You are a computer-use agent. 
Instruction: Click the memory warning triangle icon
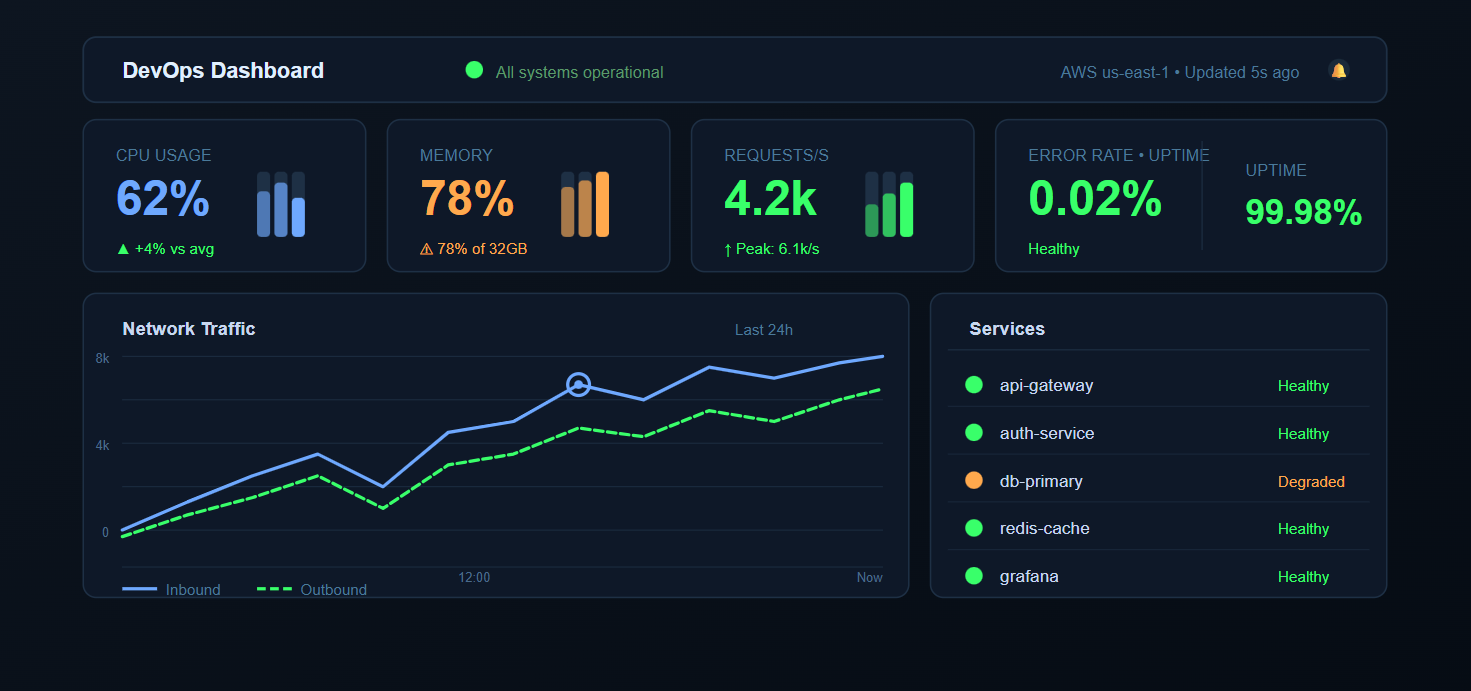coord(427,249)
